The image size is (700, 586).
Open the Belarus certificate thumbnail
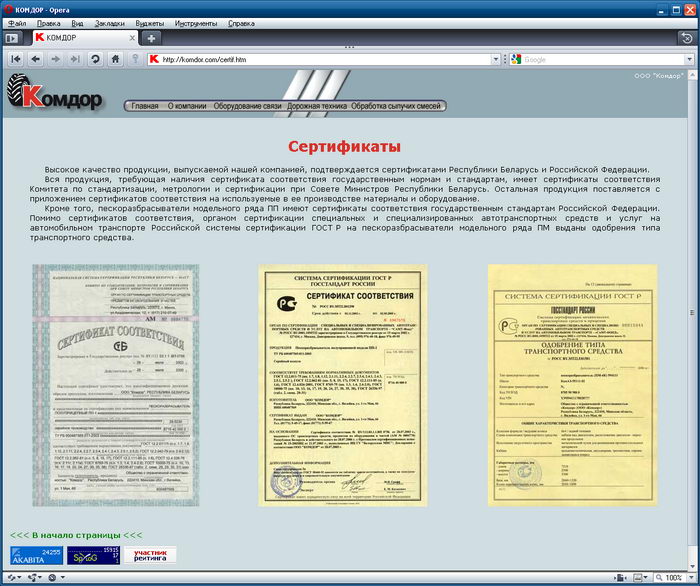pyautogui.click(x=116, y=385)
